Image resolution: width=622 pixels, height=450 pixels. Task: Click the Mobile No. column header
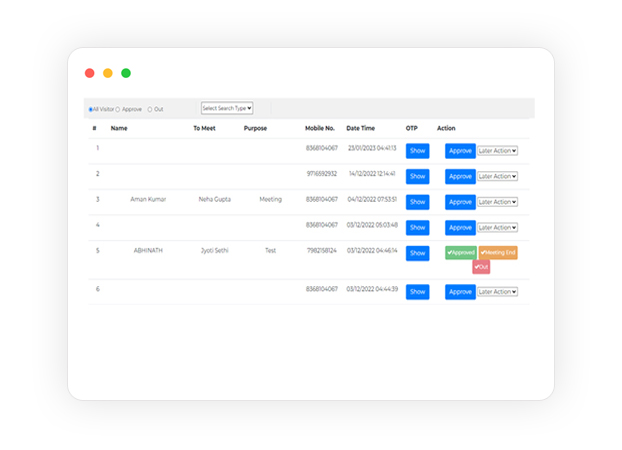coord(320,128)
